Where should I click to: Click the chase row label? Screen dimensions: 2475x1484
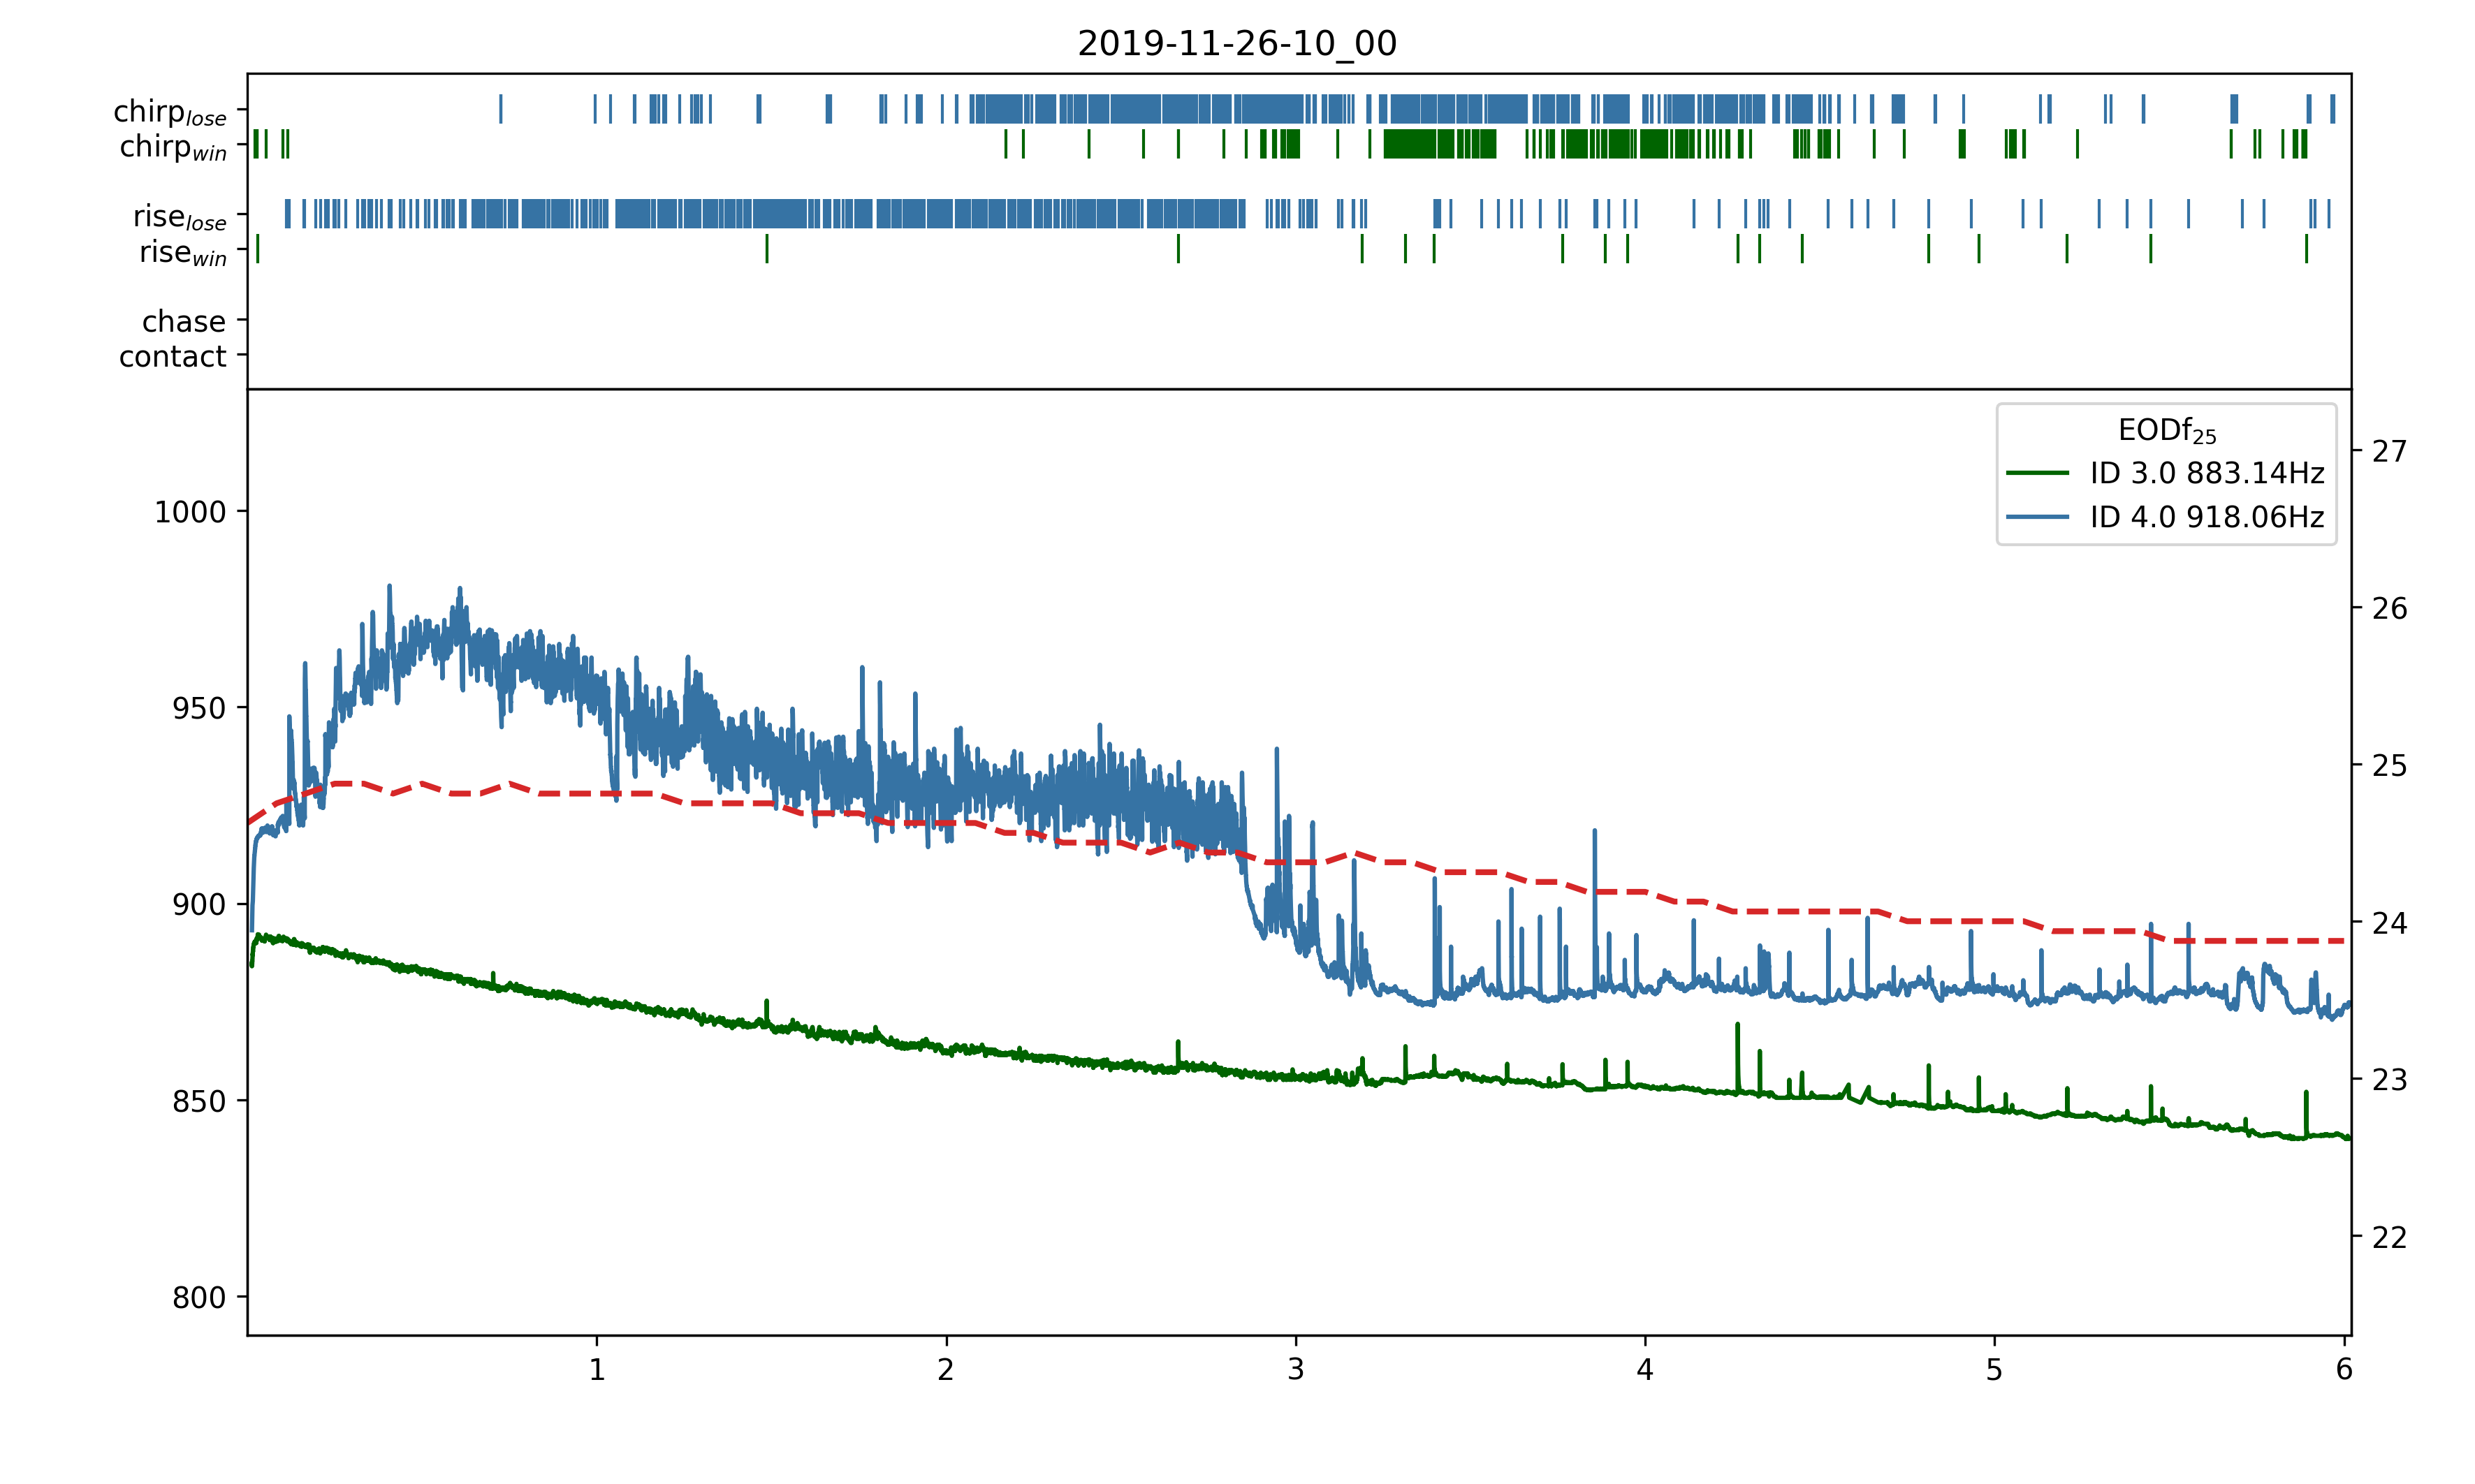pos(184,321)
